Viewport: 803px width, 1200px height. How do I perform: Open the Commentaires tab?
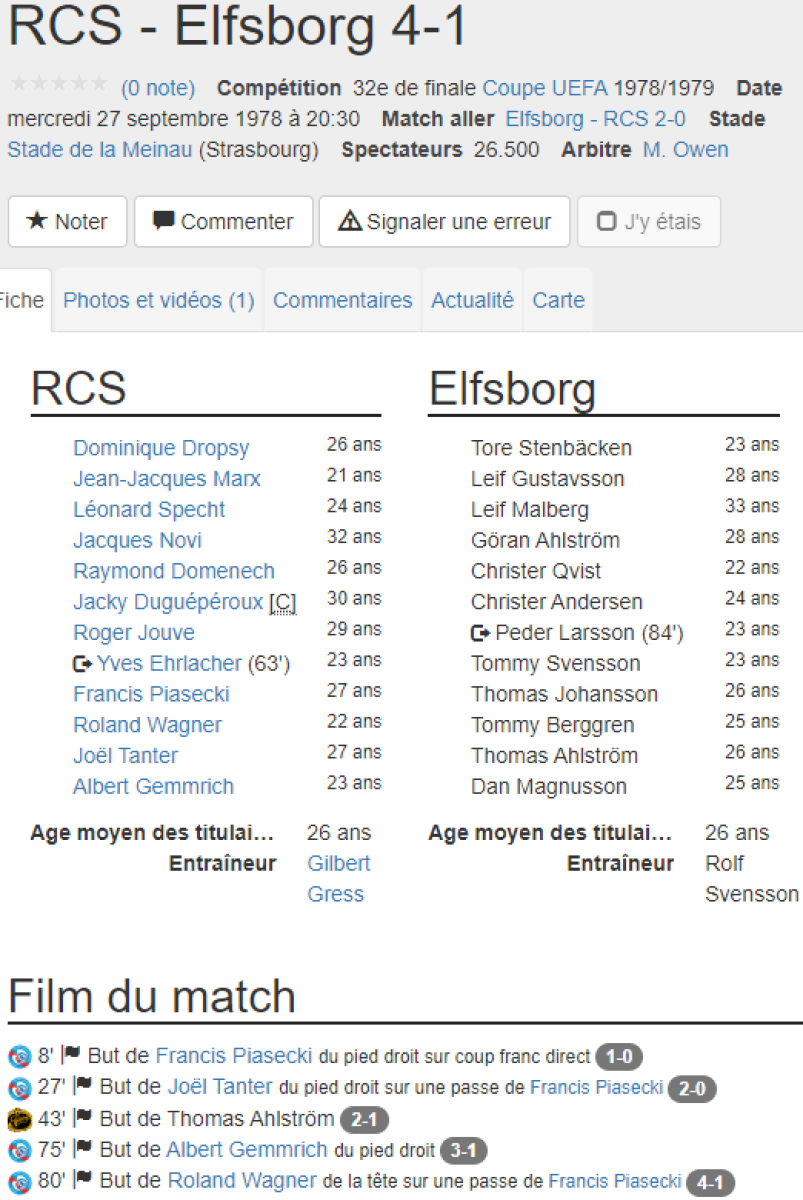click(x=342, y=300)
